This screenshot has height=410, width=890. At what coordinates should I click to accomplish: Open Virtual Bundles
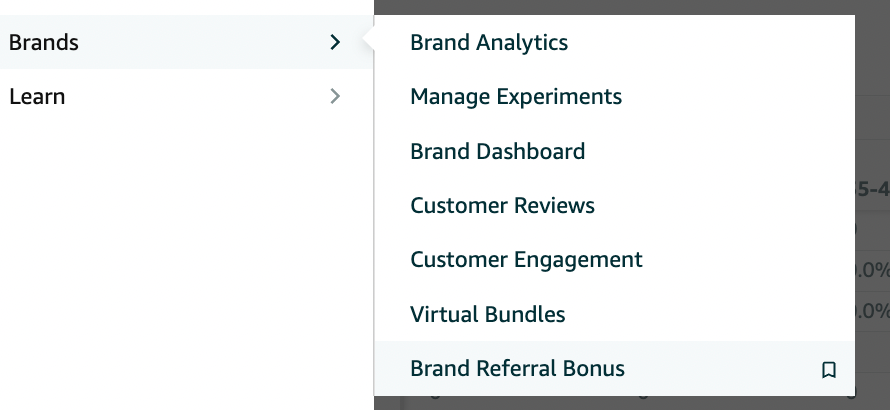click(488, 314)
